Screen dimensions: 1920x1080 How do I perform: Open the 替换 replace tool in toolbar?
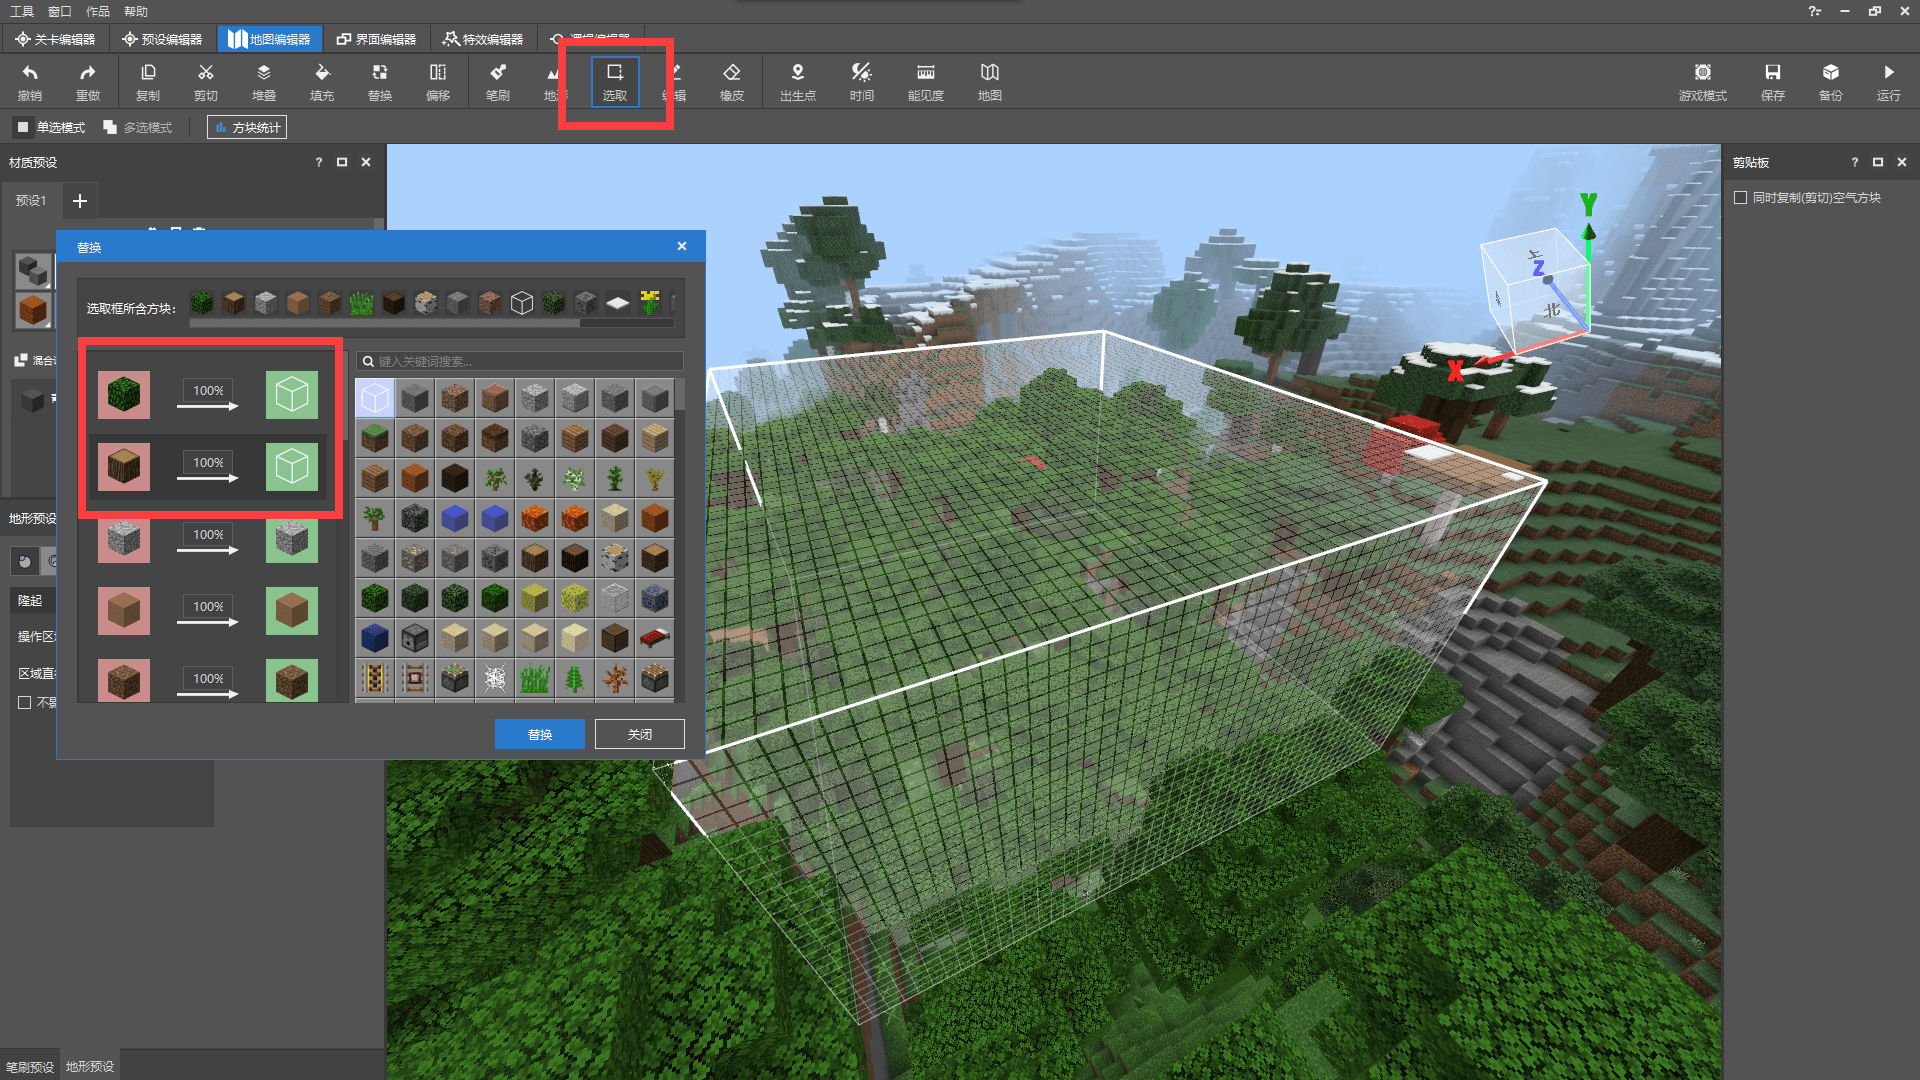[x=380, y=82]
